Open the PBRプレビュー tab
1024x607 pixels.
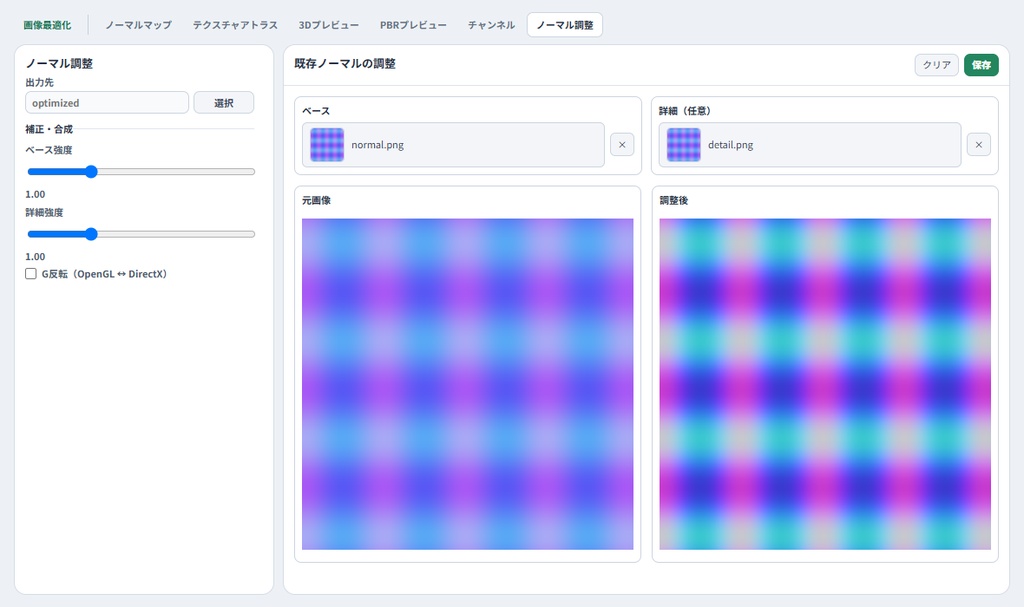tap(413, 25)
